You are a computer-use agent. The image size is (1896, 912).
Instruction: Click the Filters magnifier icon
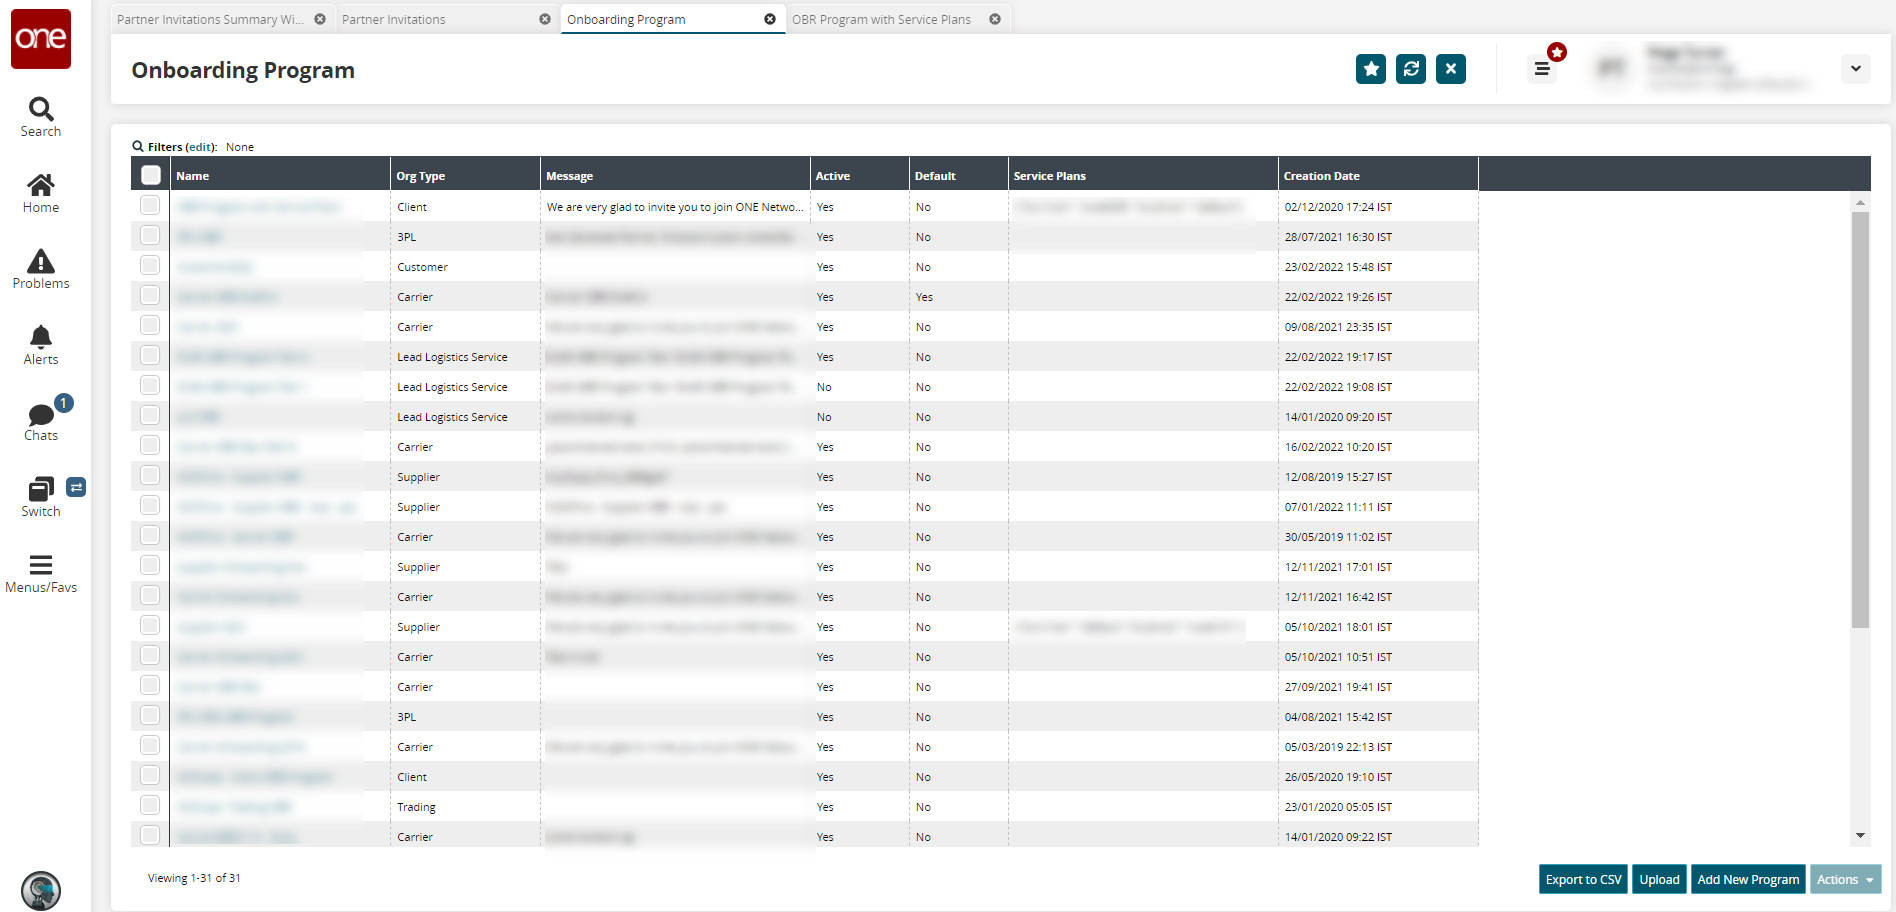(x=138, y=146)
